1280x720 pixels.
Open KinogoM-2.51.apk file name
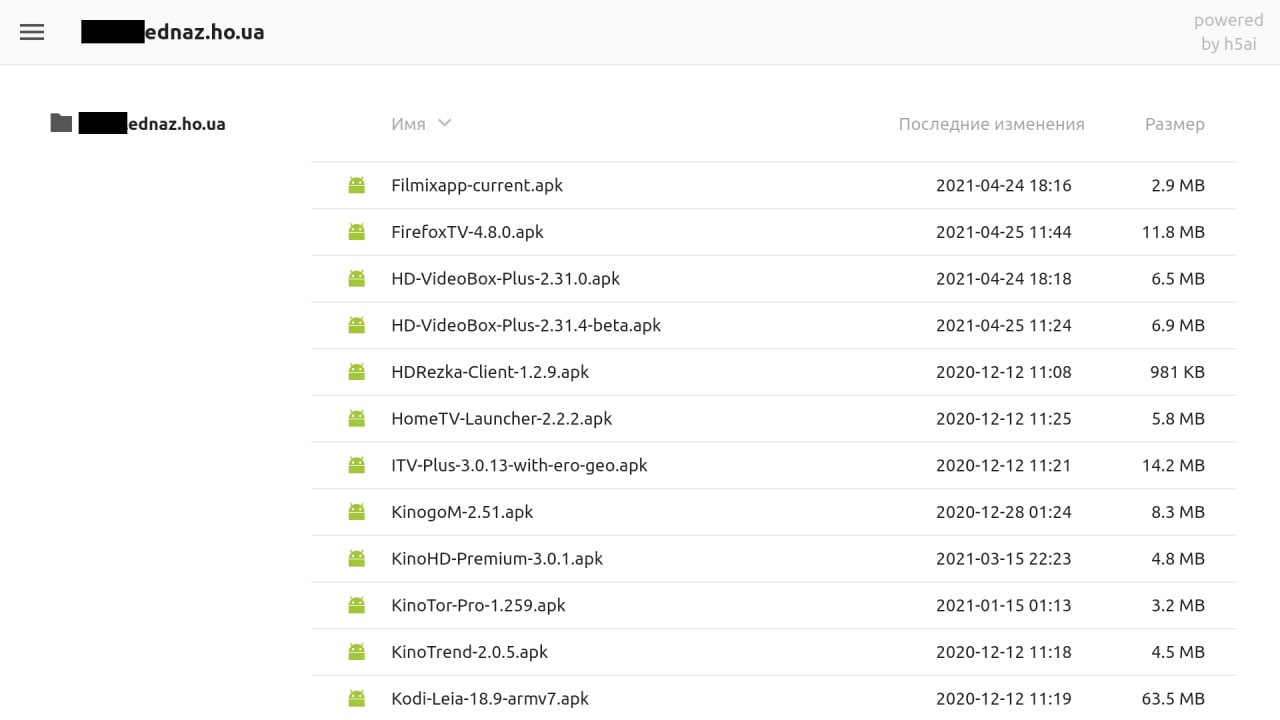click(462, 512)
